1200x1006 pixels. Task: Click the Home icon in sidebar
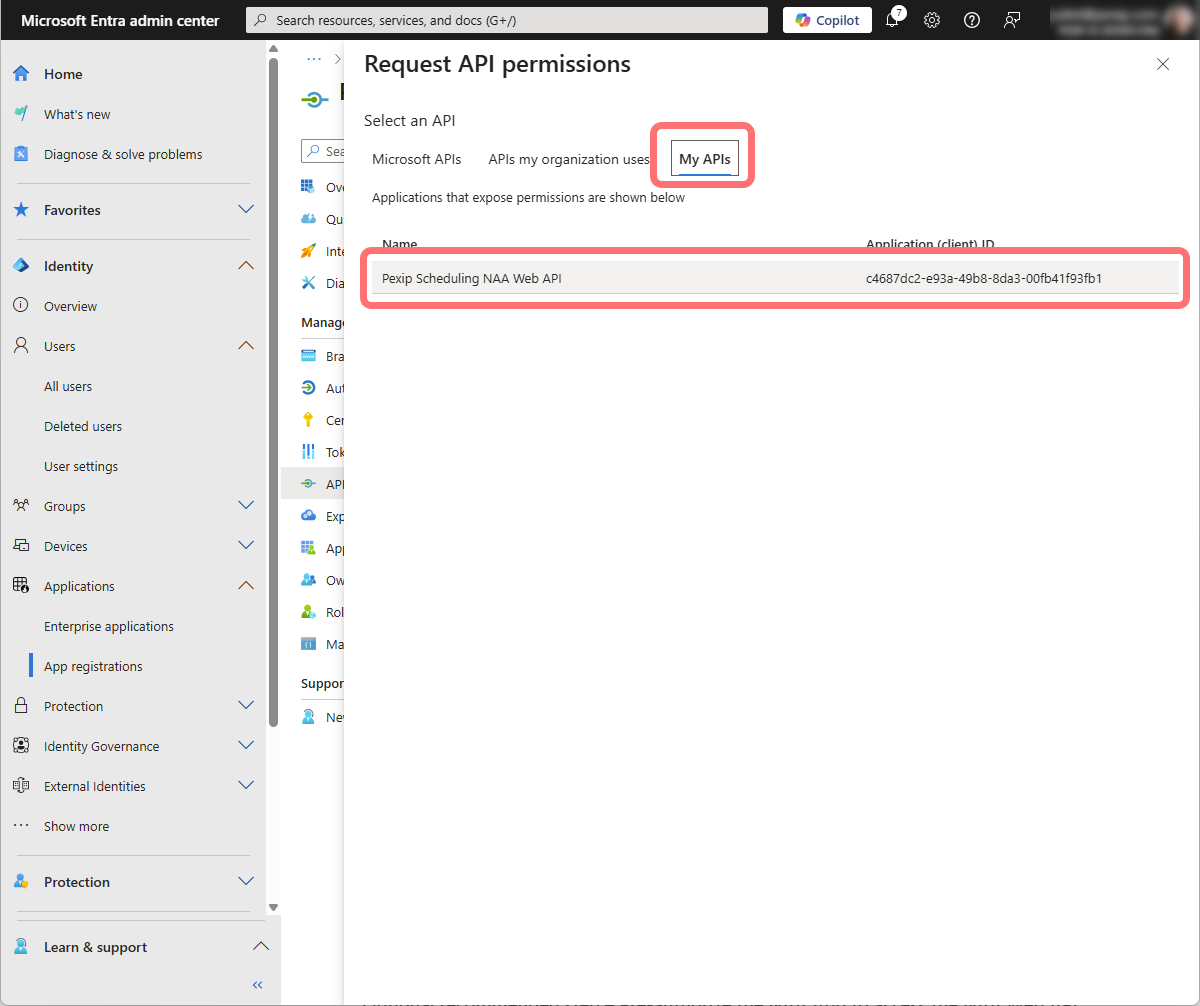coord(21,74)
